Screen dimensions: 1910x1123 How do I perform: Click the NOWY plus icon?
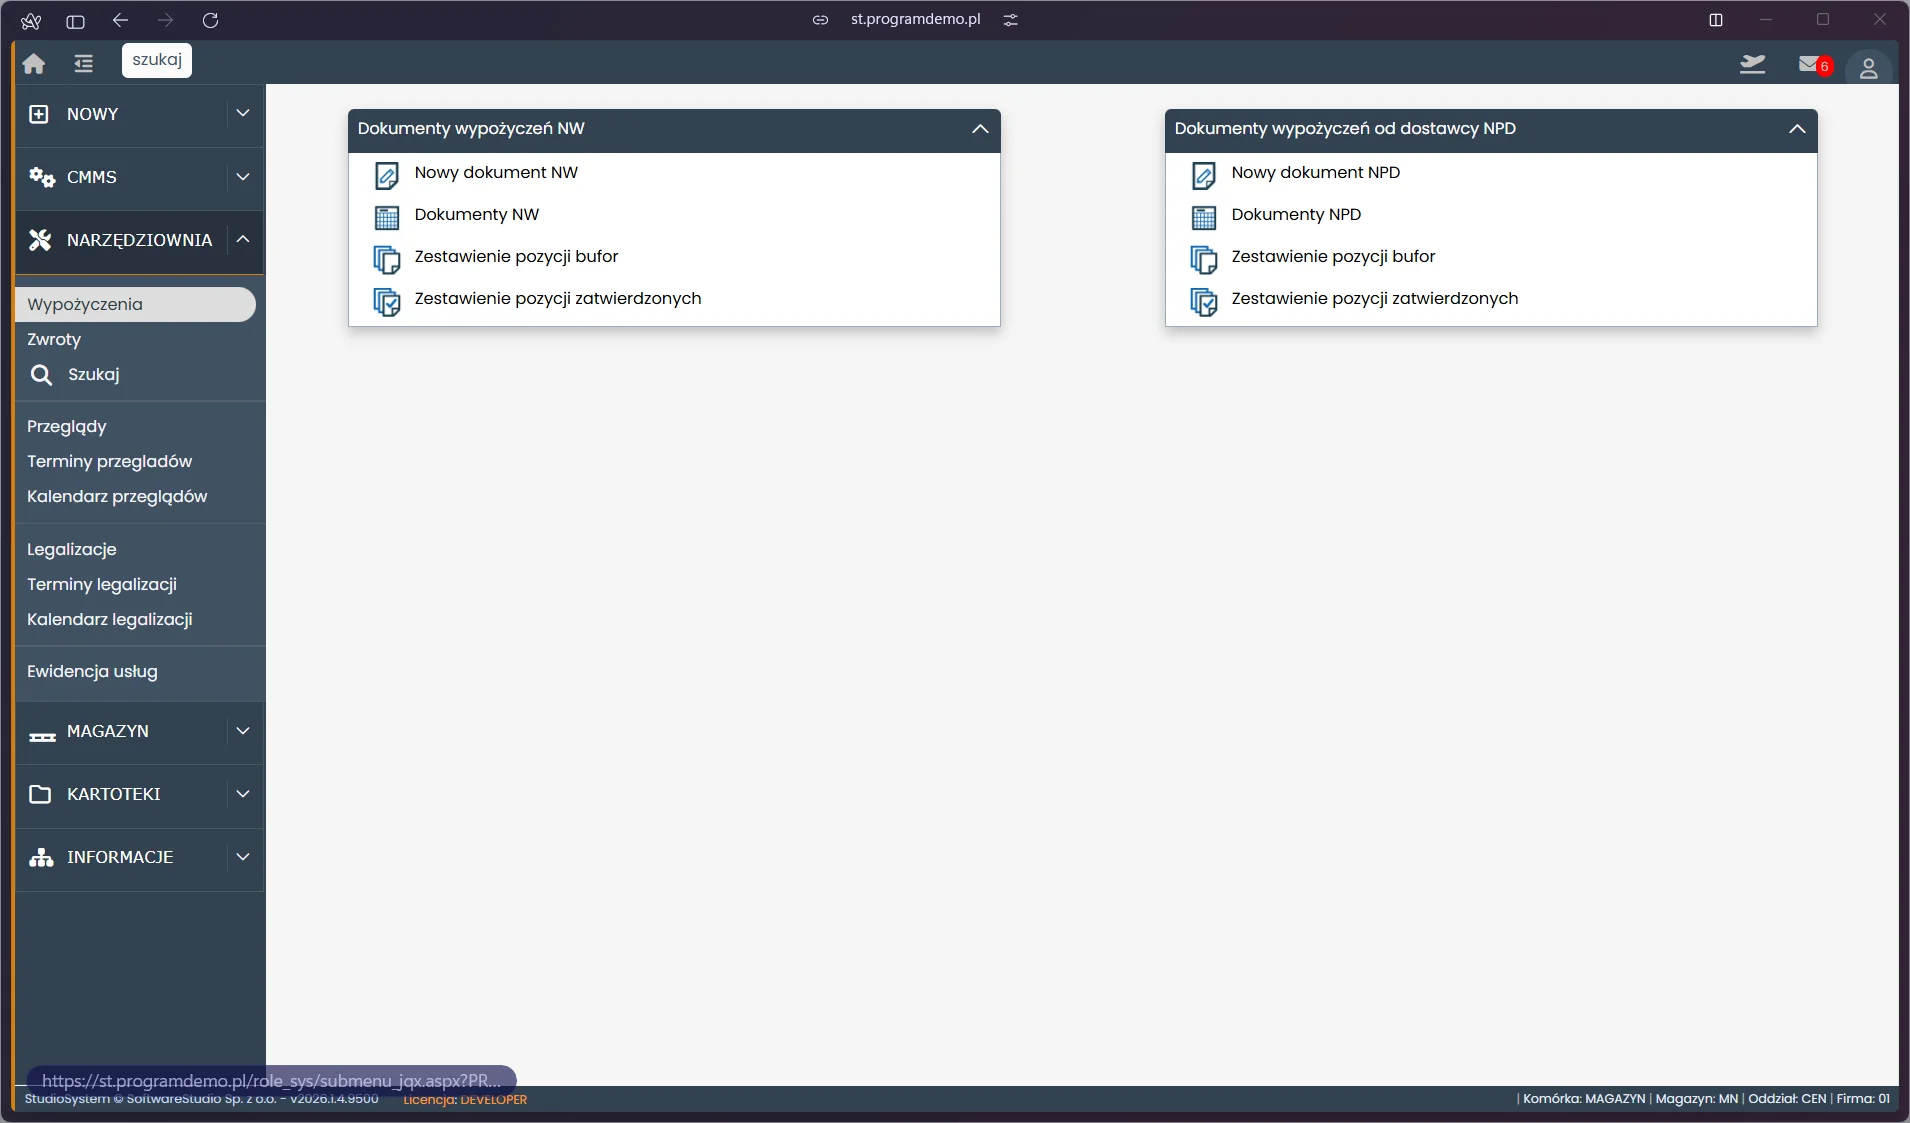(x=39, y=114)
